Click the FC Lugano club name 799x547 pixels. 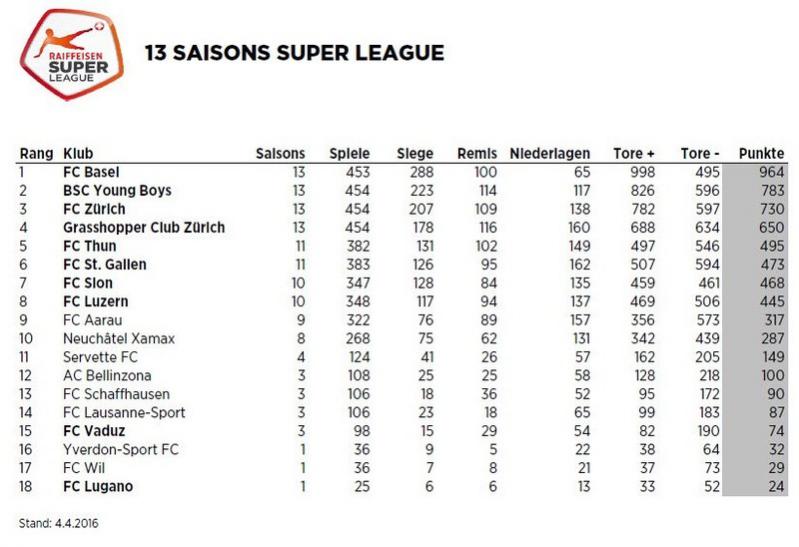[x=96, y=486]
